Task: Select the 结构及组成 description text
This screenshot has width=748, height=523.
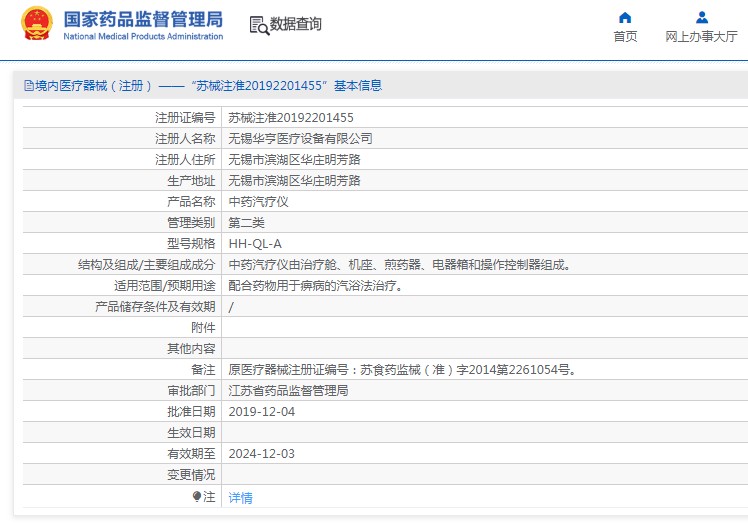Action: [x=400, y=264]
